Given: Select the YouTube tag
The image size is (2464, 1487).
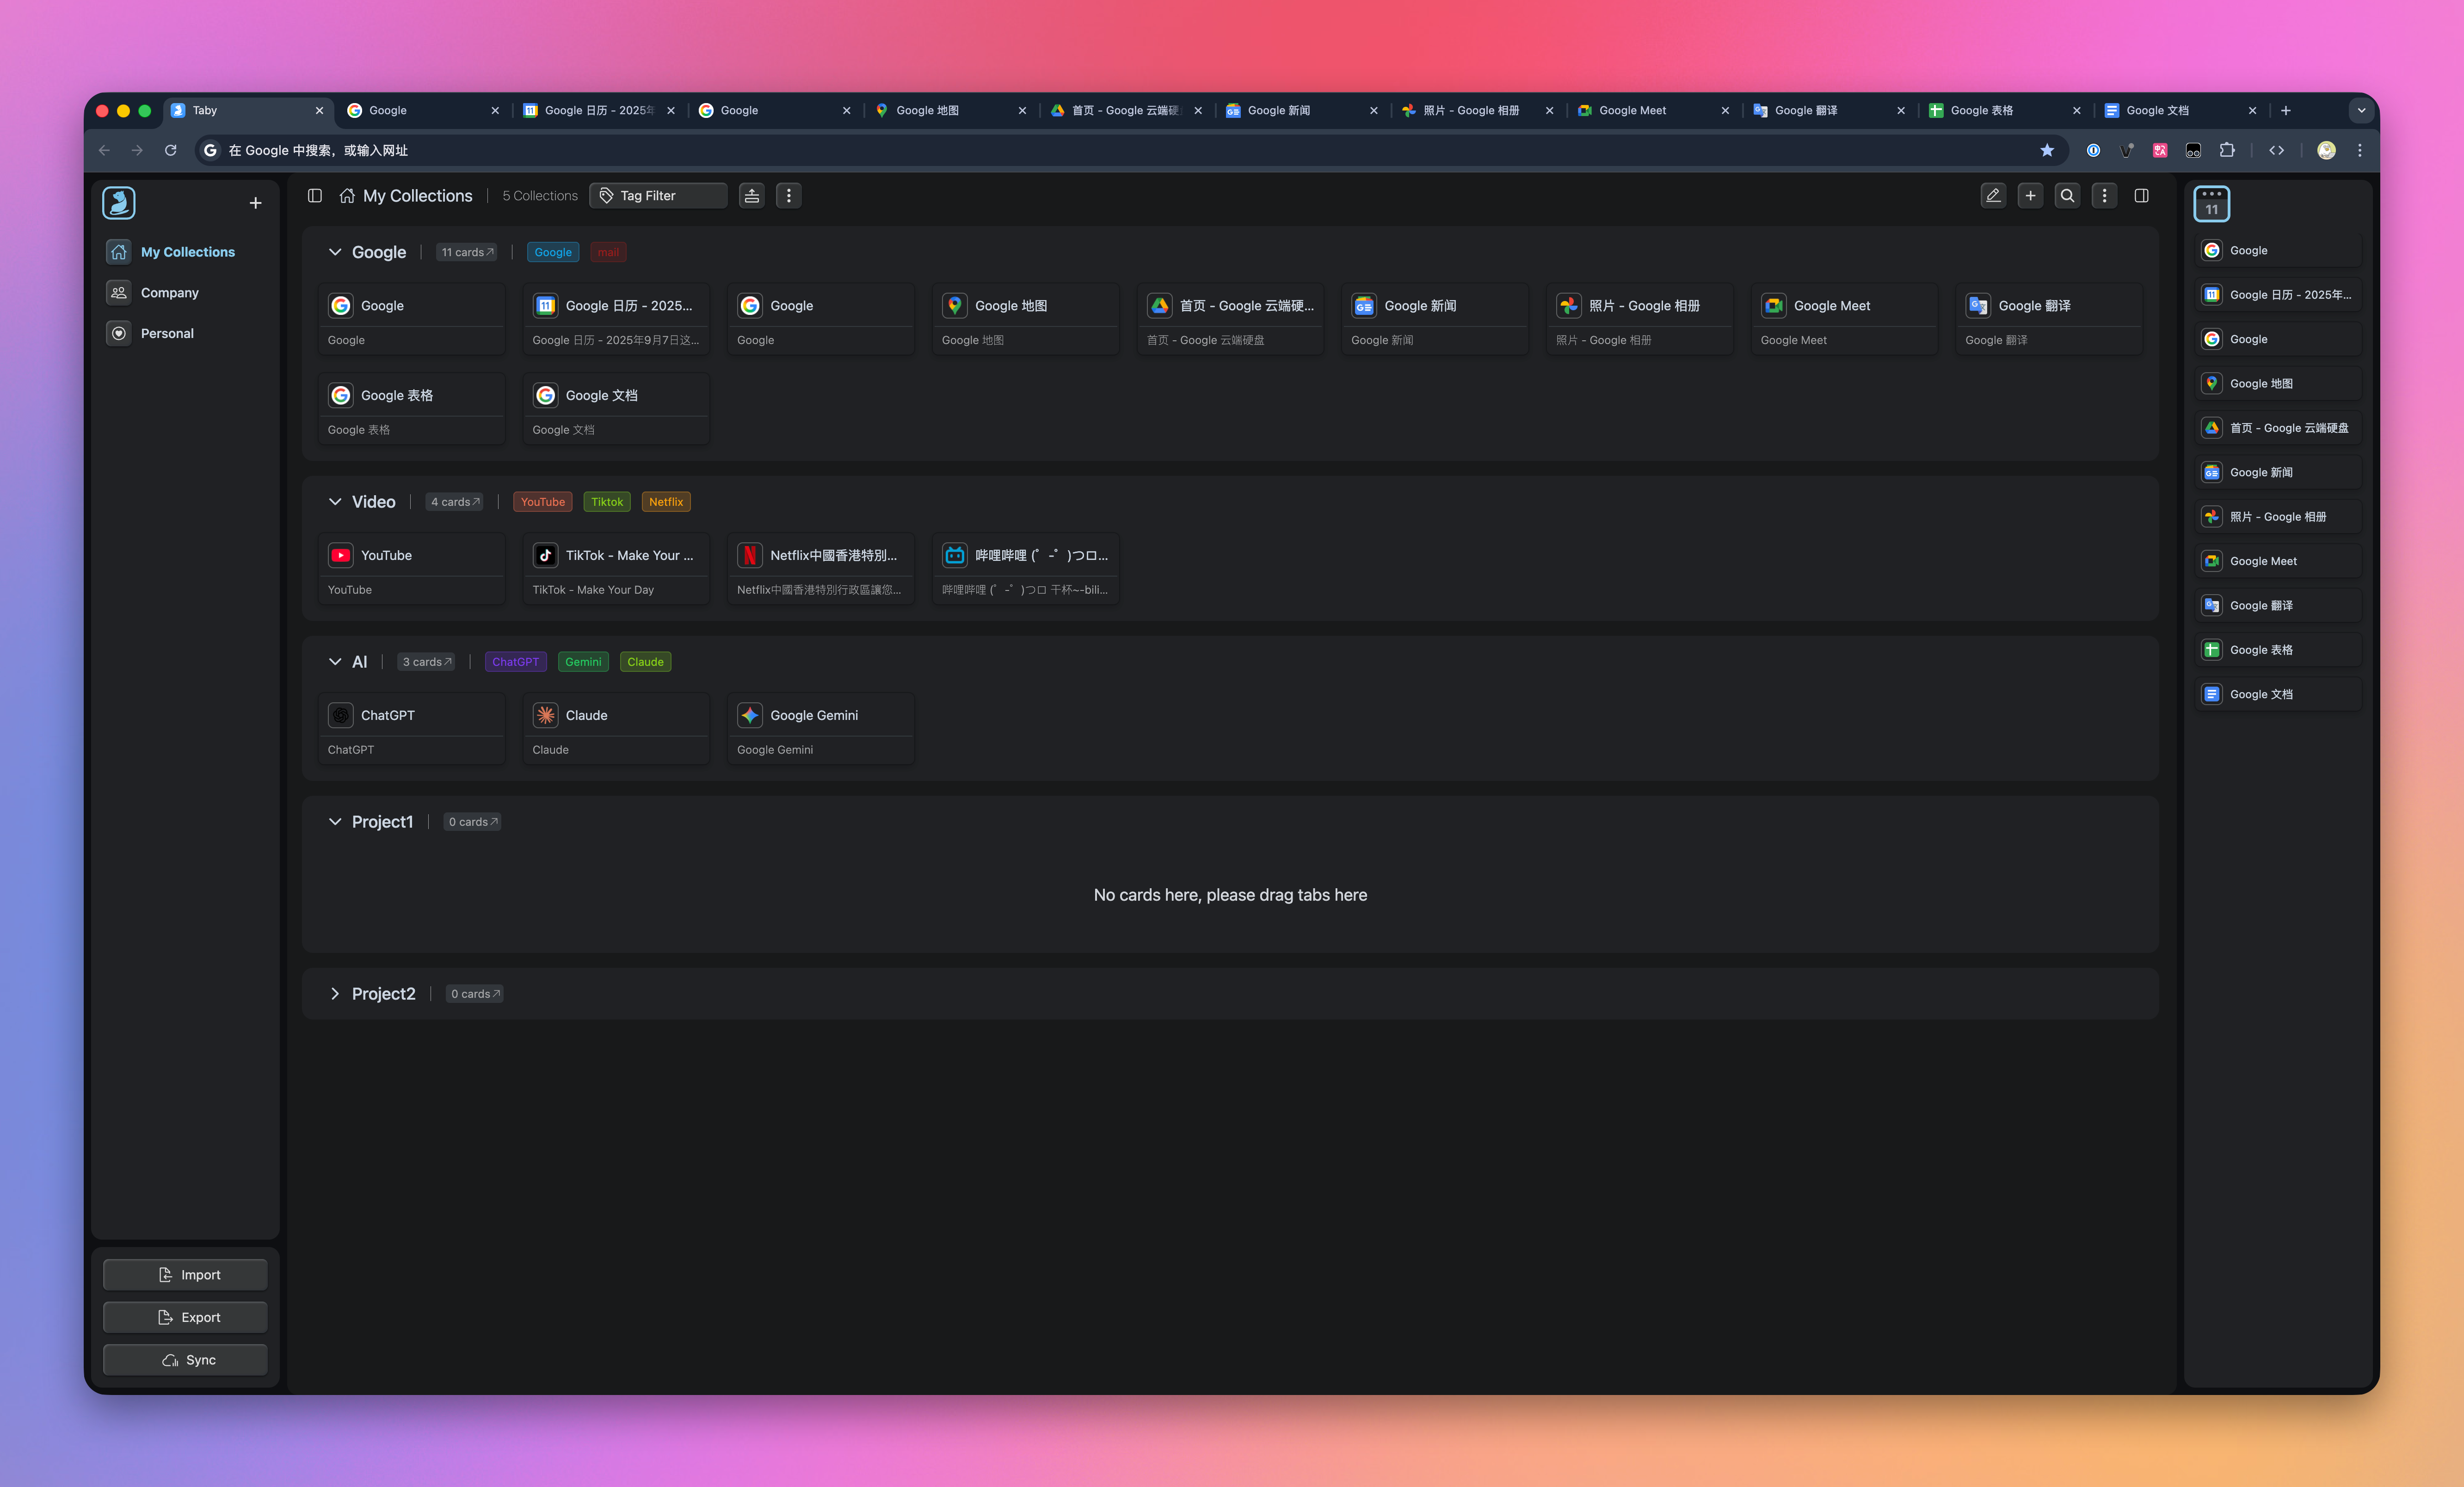Looking at the screenshot, I should coord(543,502).
